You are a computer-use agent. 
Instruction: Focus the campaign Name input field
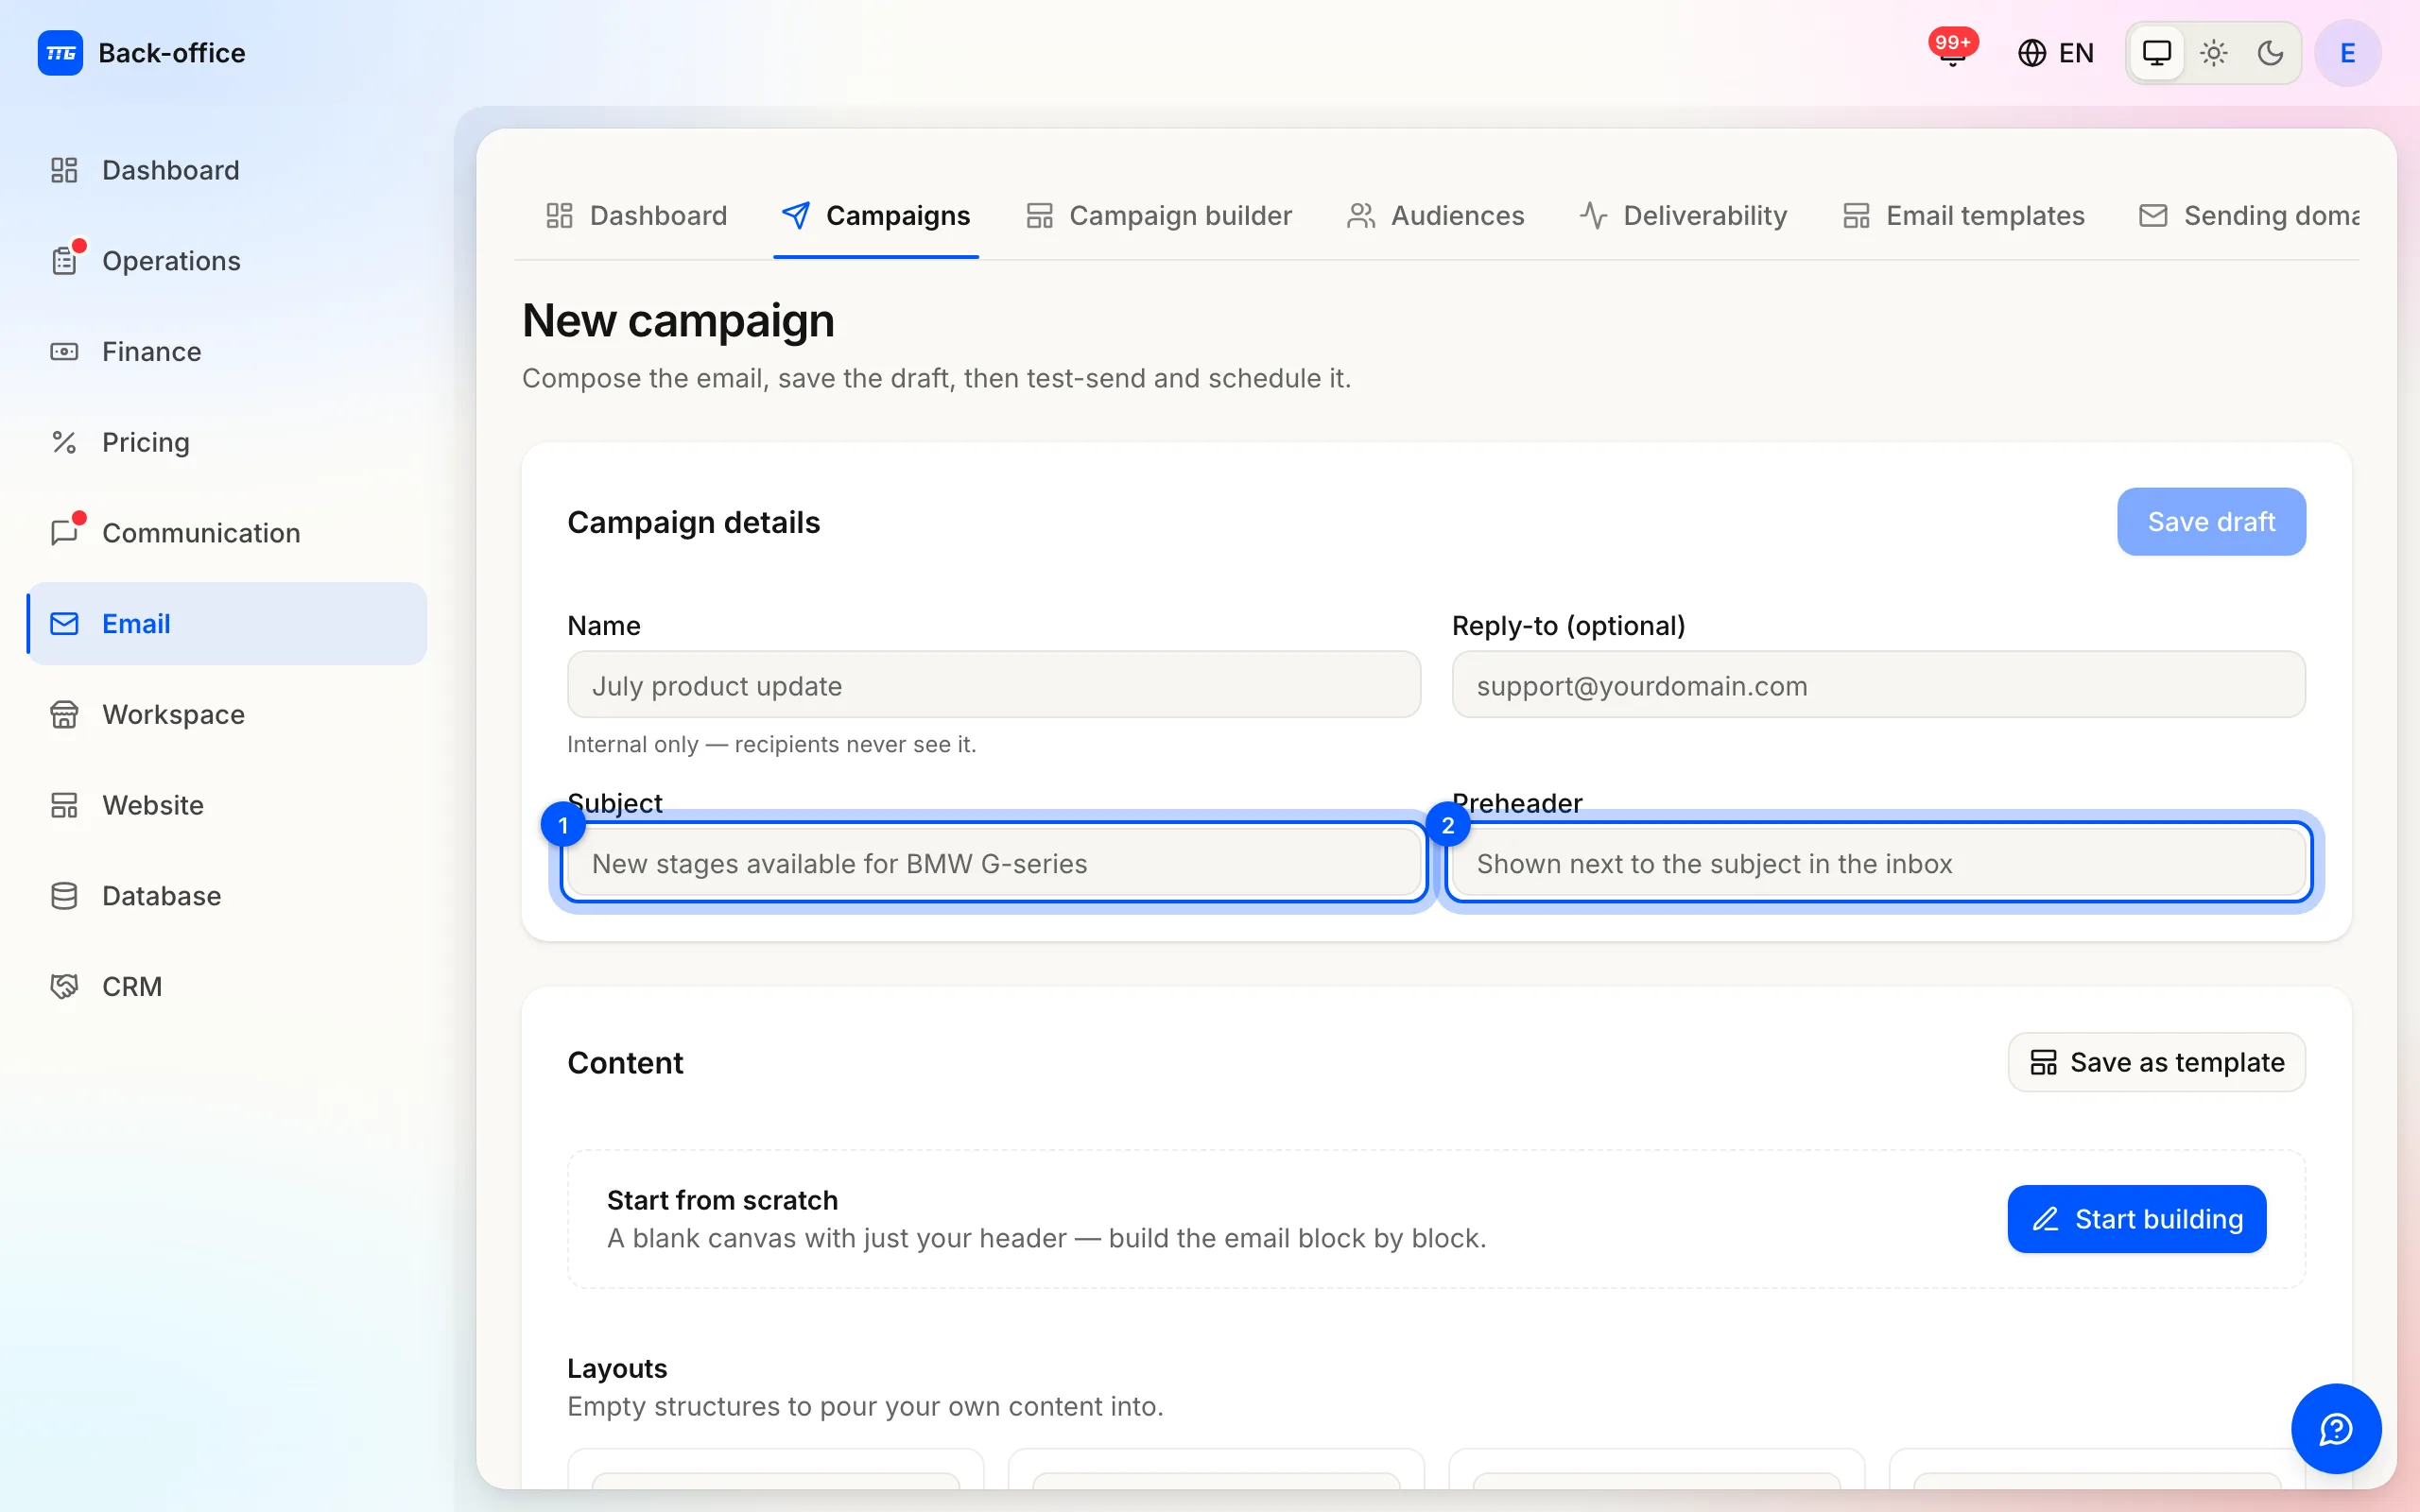point(994,685)
